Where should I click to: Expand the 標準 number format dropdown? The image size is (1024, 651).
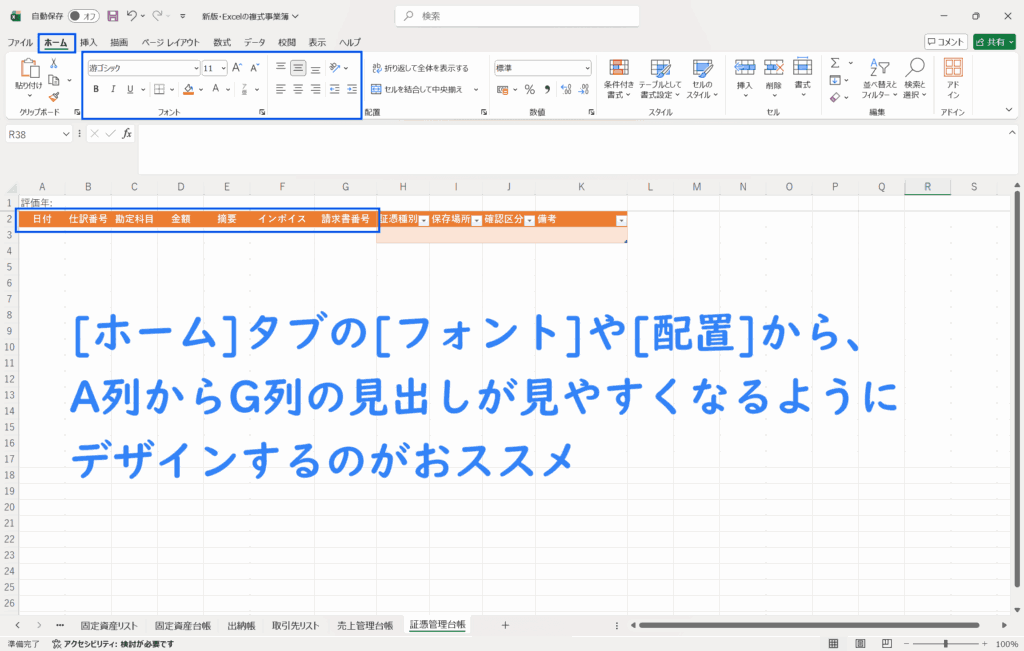(587, 68)
